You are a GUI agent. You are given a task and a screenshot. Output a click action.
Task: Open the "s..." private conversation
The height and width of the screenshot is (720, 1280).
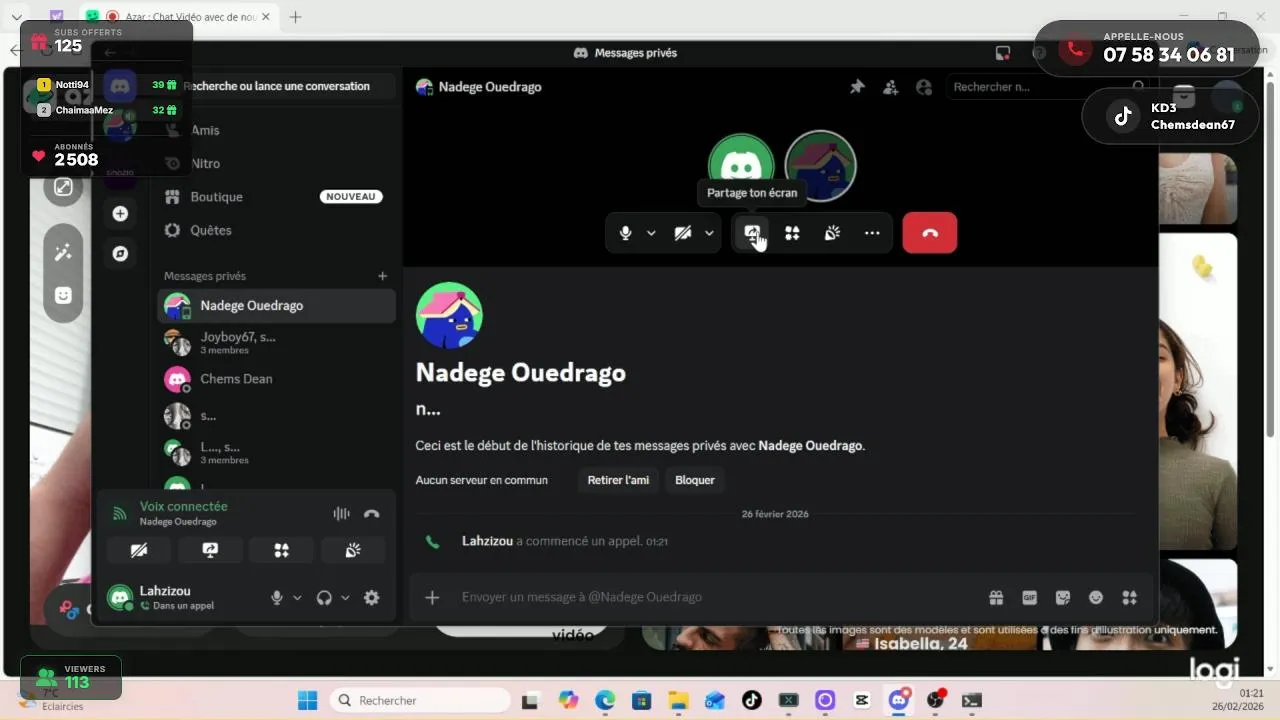pos(277,416)
